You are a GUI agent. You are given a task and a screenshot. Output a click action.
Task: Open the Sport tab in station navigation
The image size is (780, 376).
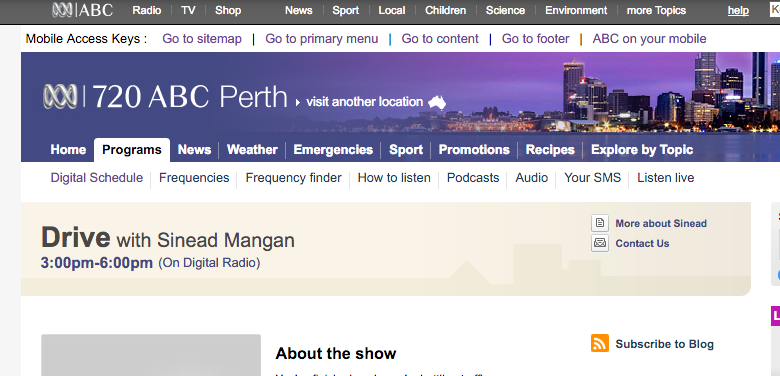click(x=406, y=150)
